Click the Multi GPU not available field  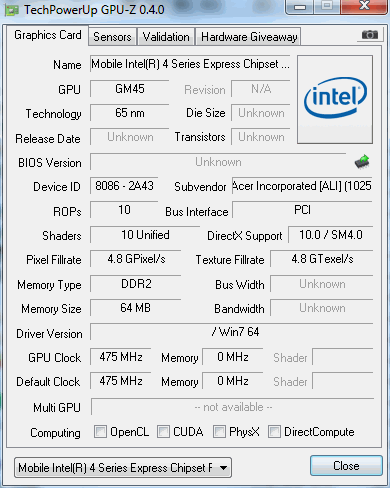coord(232,407)
